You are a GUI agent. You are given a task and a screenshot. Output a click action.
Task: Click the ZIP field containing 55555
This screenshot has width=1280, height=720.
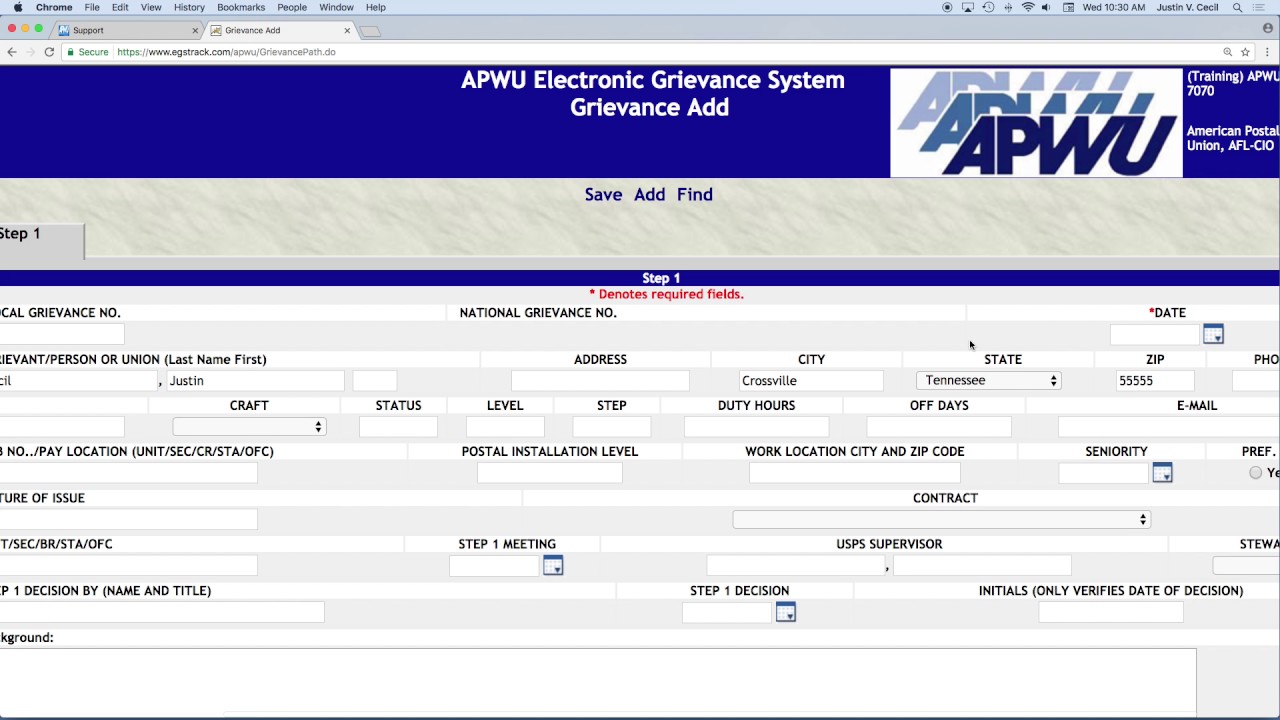click(x=1155, y=381)
